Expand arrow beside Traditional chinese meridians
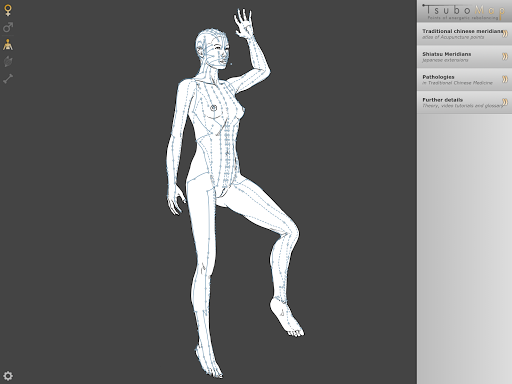The height and width of the screenshot is (384, 512). point(505,34)
